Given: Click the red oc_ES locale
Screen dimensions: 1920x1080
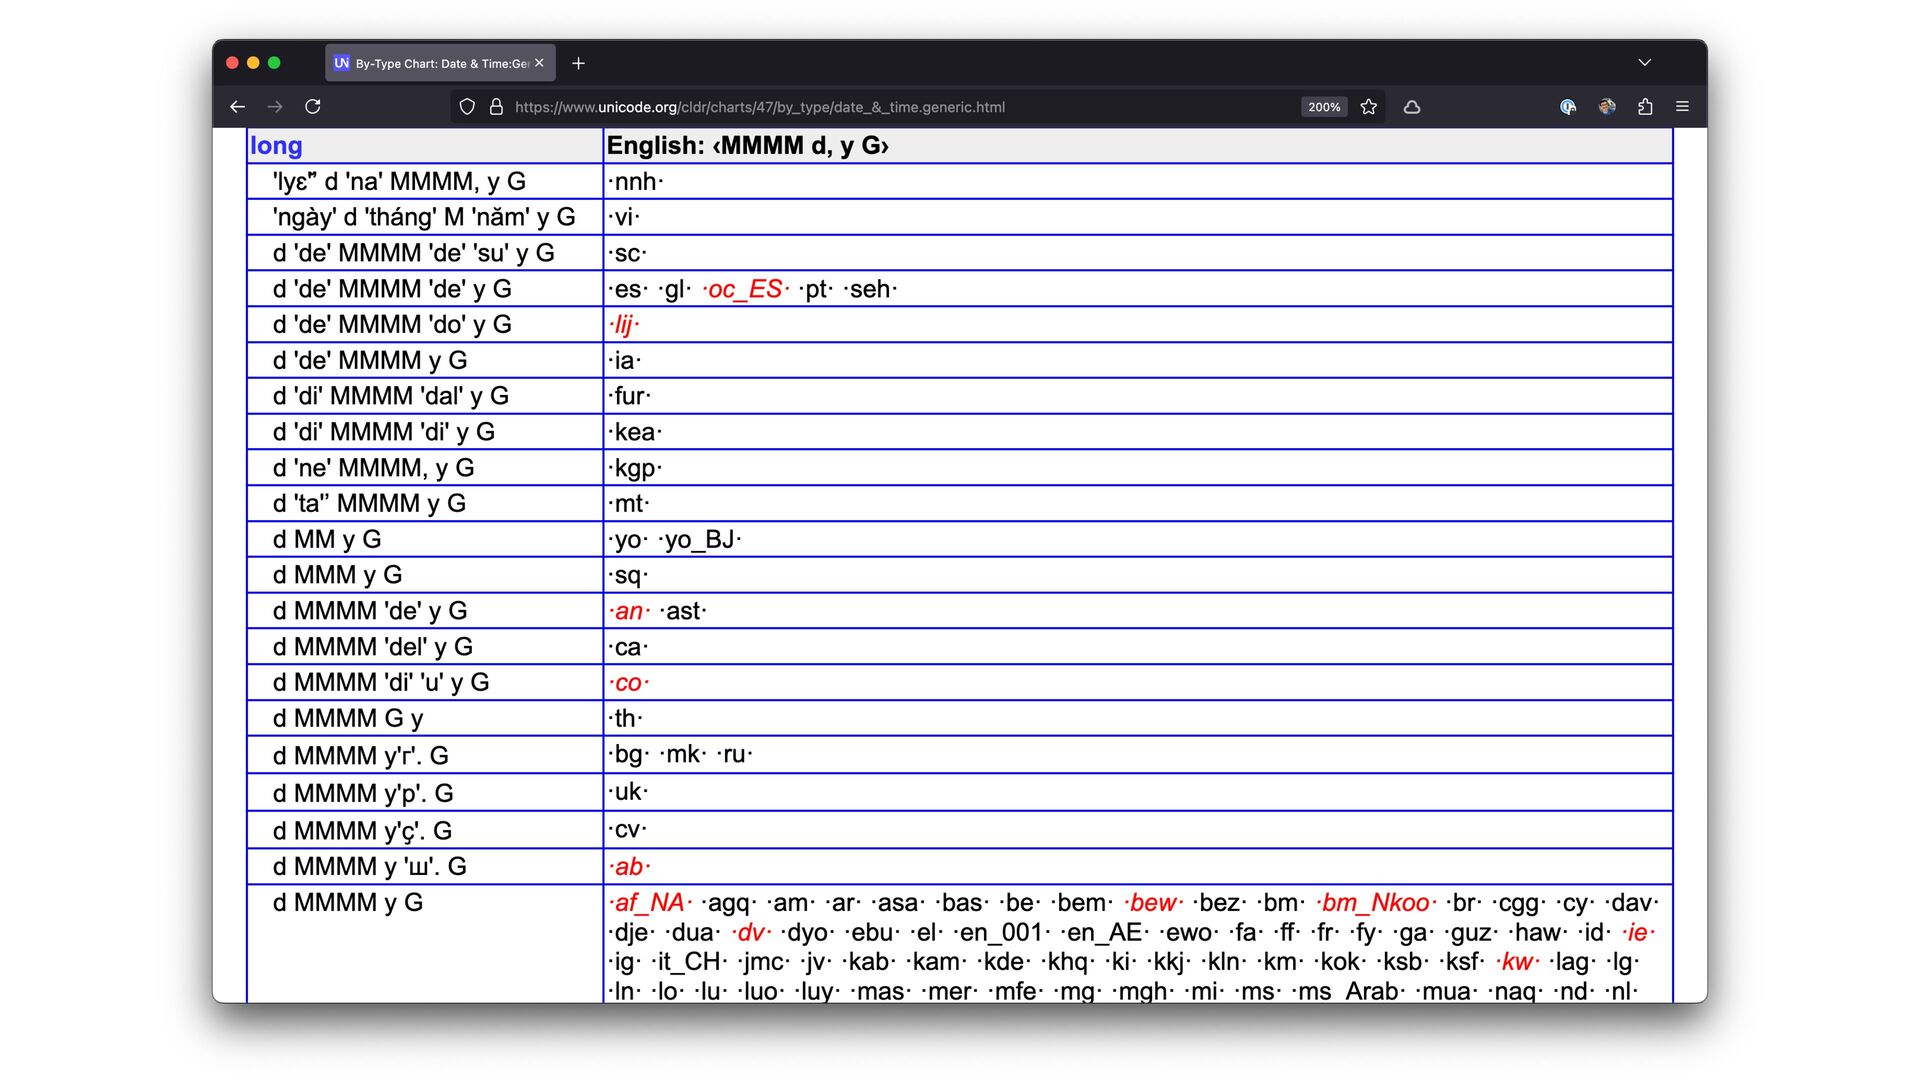Looking at the screenshot, I should pos(745,289).
